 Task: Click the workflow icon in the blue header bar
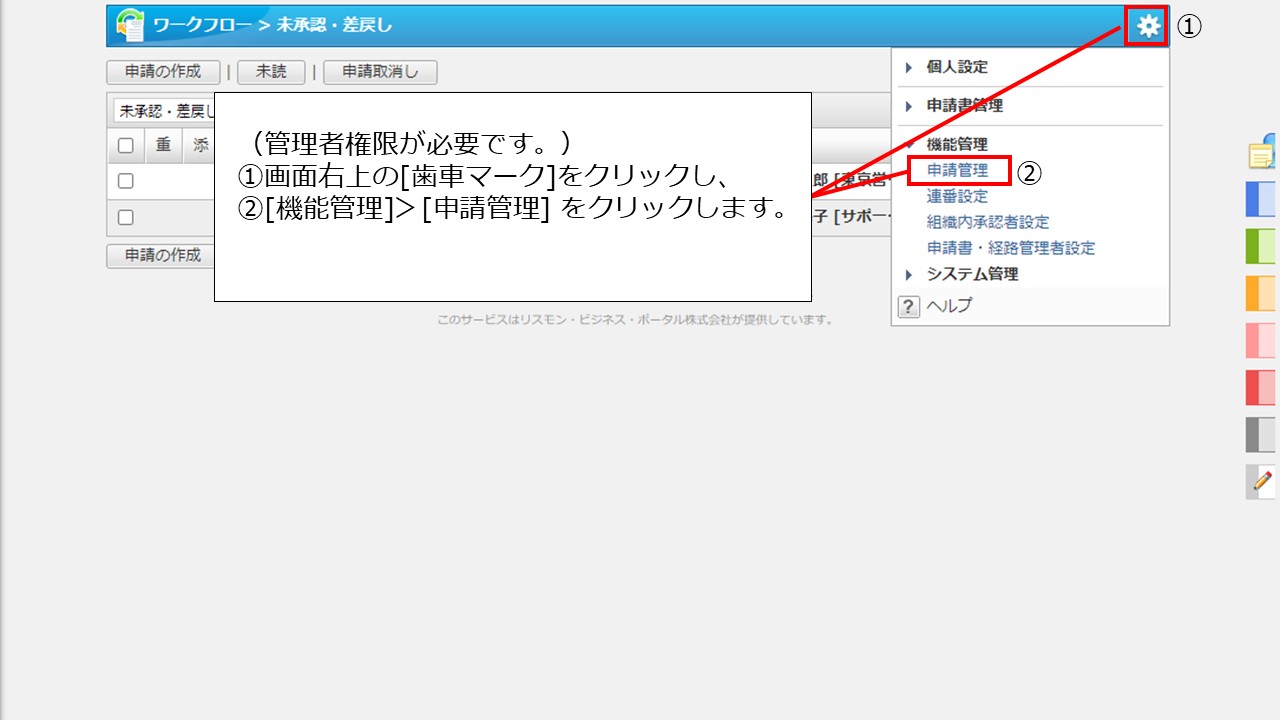click(129, 26)
